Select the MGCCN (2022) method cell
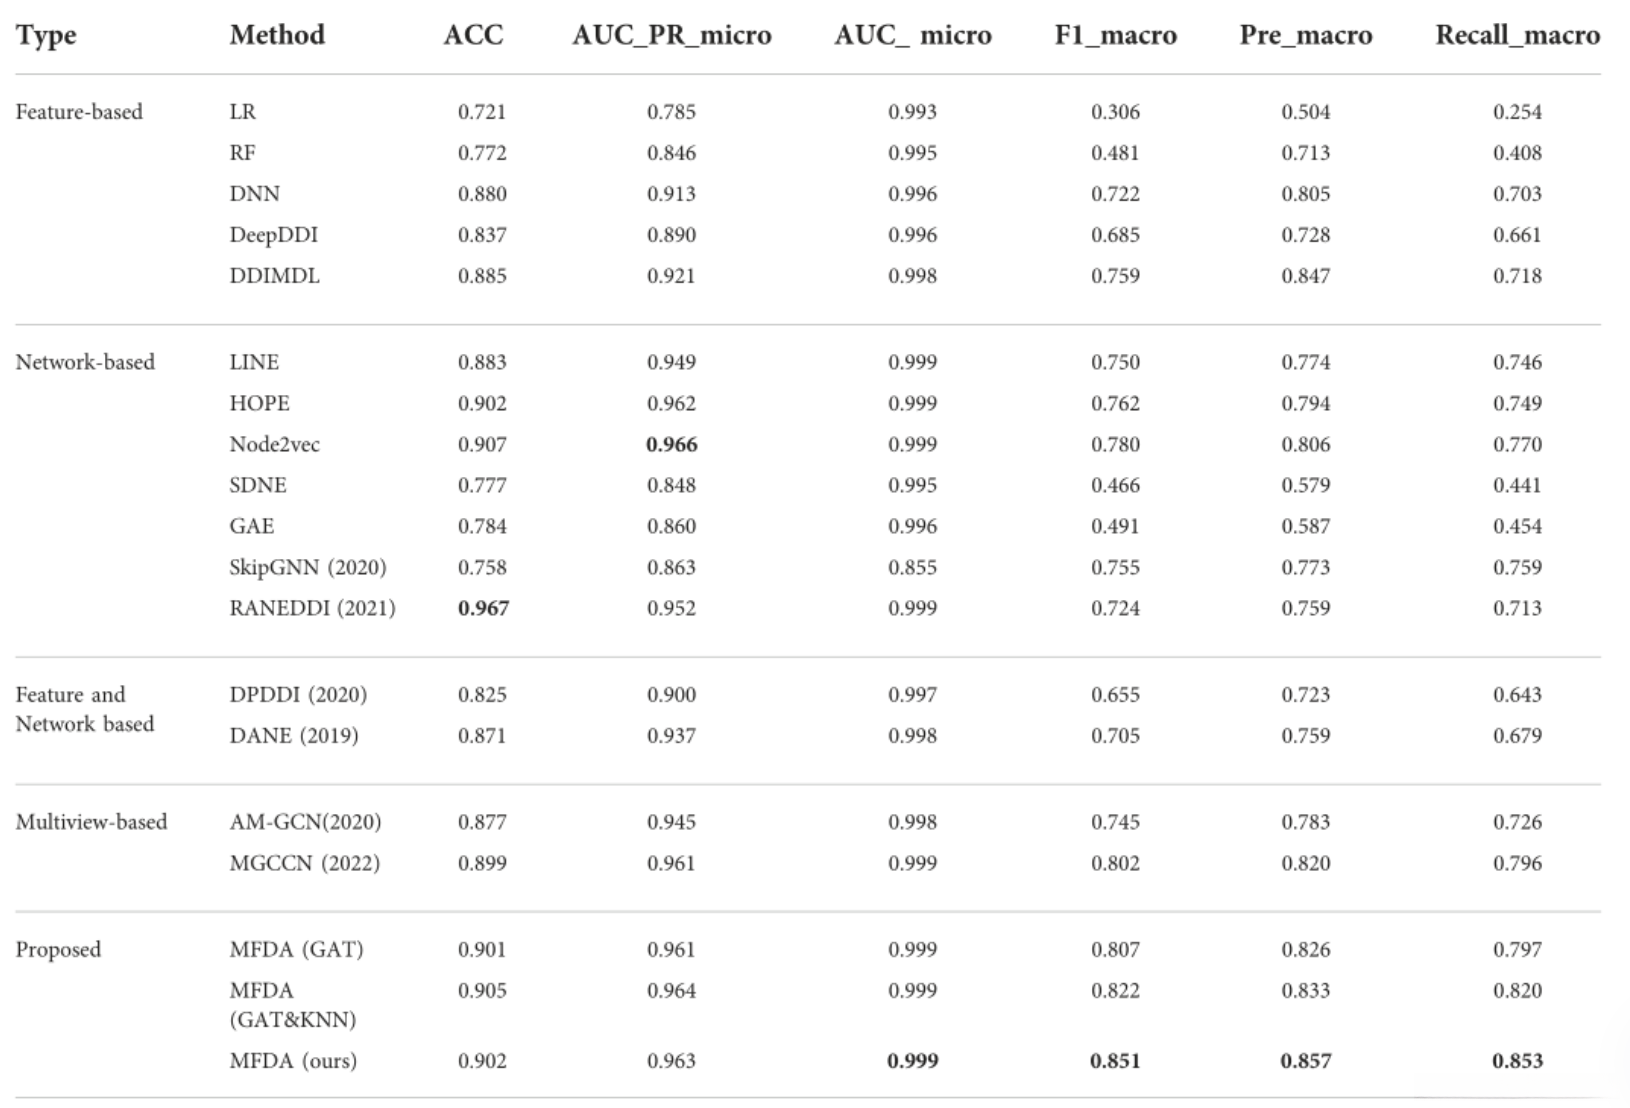This screenshot has width=1630, height=1108. [x=304, y=863]
